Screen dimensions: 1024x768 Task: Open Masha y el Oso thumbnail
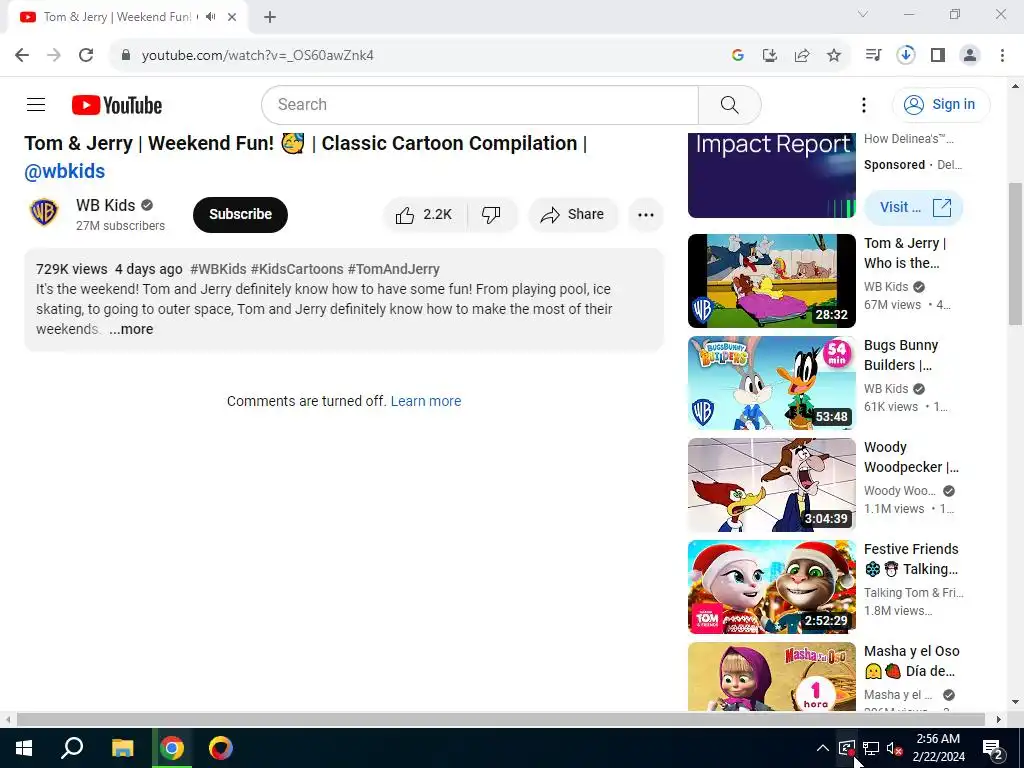click(771, 677)
